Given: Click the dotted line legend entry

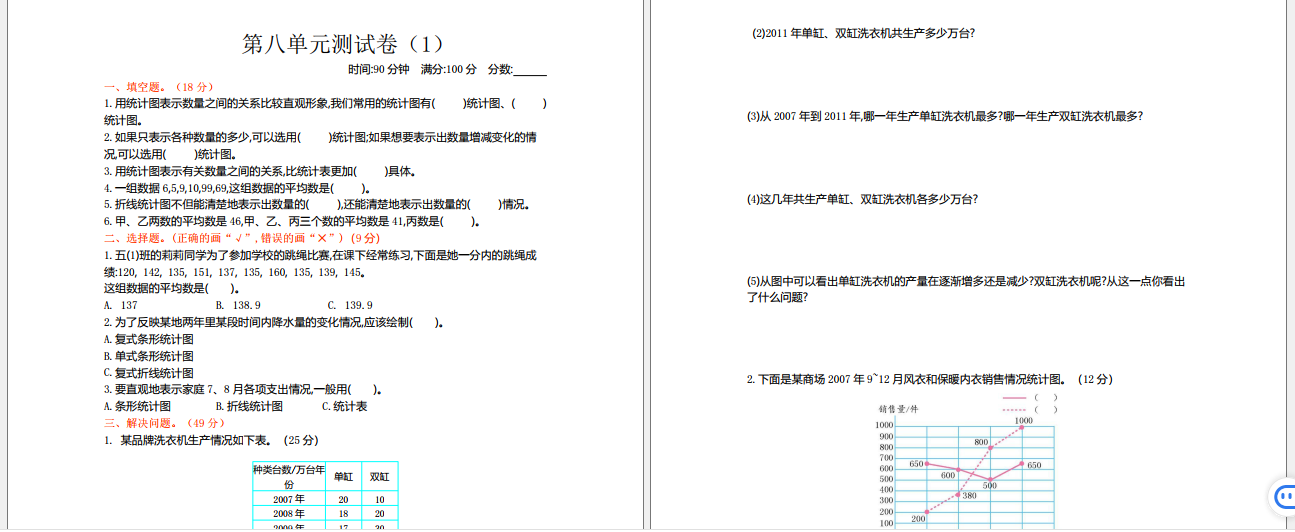Looking at the screenshot, I should click(x=1028, y=409).
